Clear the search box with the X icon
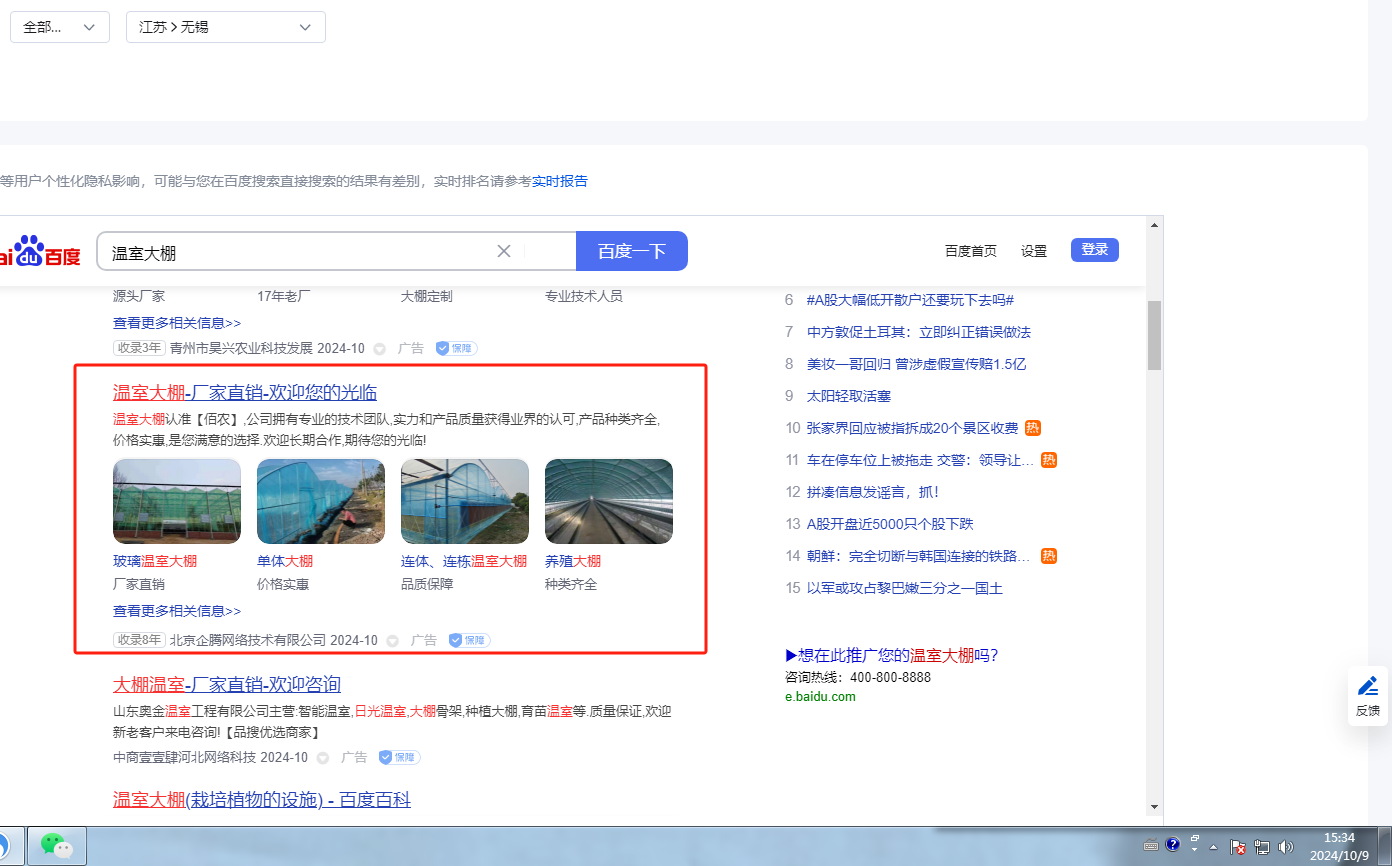The width and height of the screenshot is (1392, 866). [x=504, y=251]
